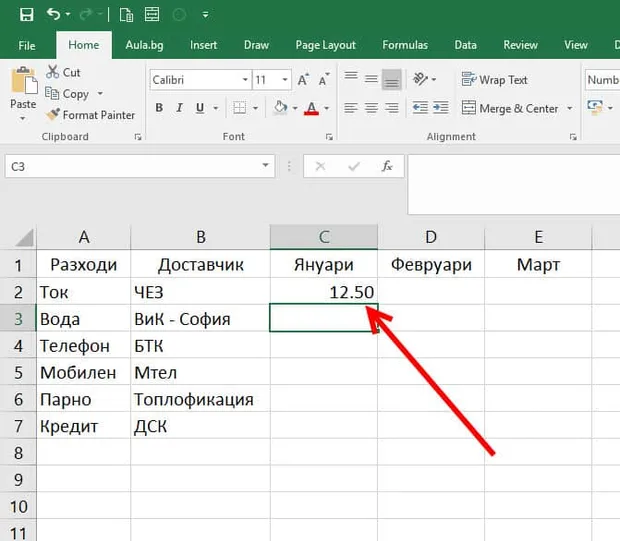Open the Font dialog launcher
This screenshot has height=541, width=620.
(x=329, y=137)
